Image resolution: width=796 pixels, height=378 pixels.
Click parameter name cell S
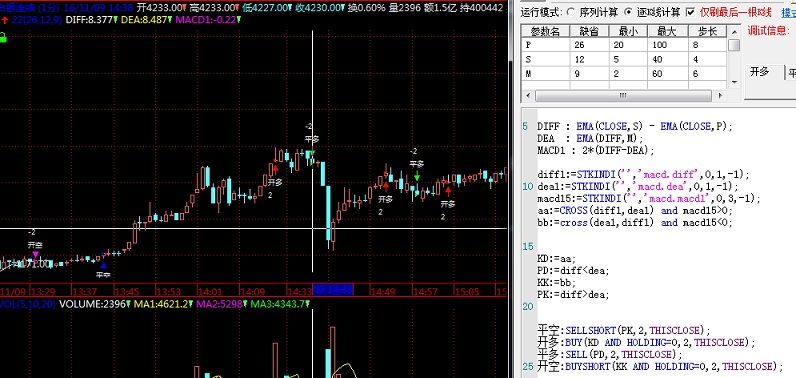(x=545, y=59)
